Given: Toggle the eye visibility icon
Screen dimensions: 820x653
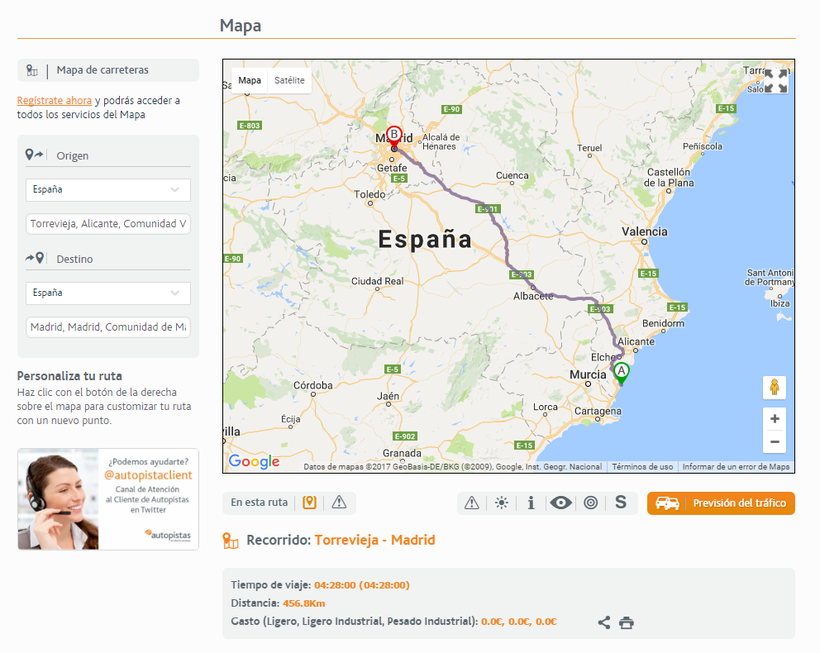Looking at the screenshot, I should click(x=561, y=503).
